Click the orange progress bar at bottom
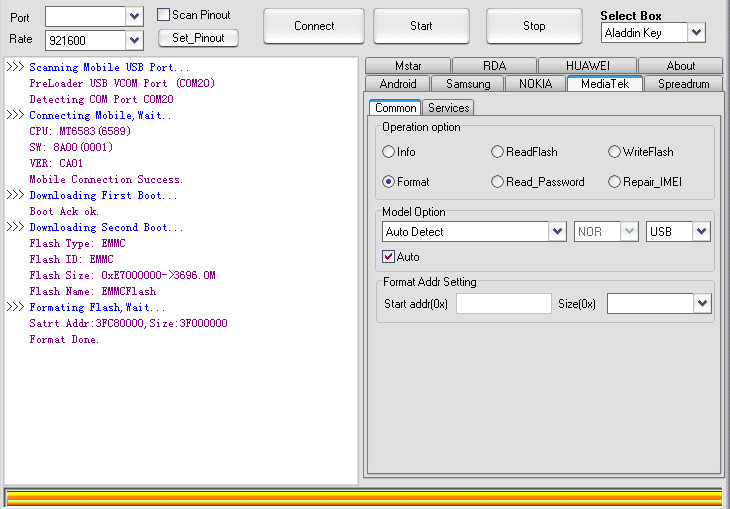Screen dimensions: 730x509 (x=364, y=497)
